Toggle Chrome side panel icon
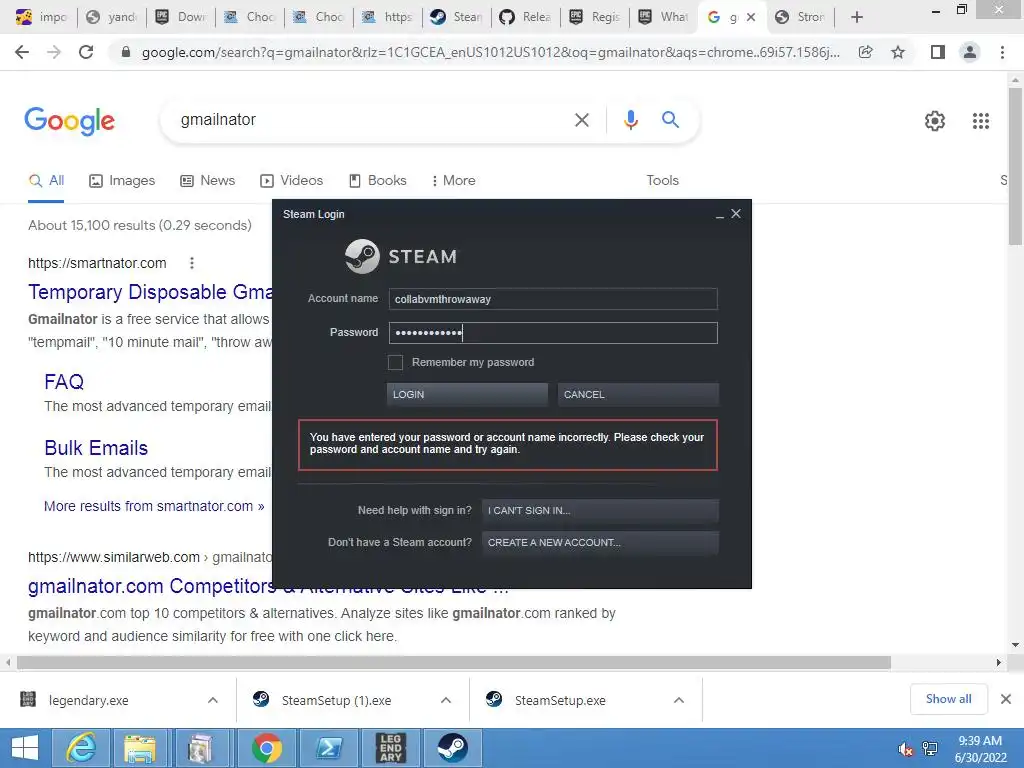 (938, 52)
